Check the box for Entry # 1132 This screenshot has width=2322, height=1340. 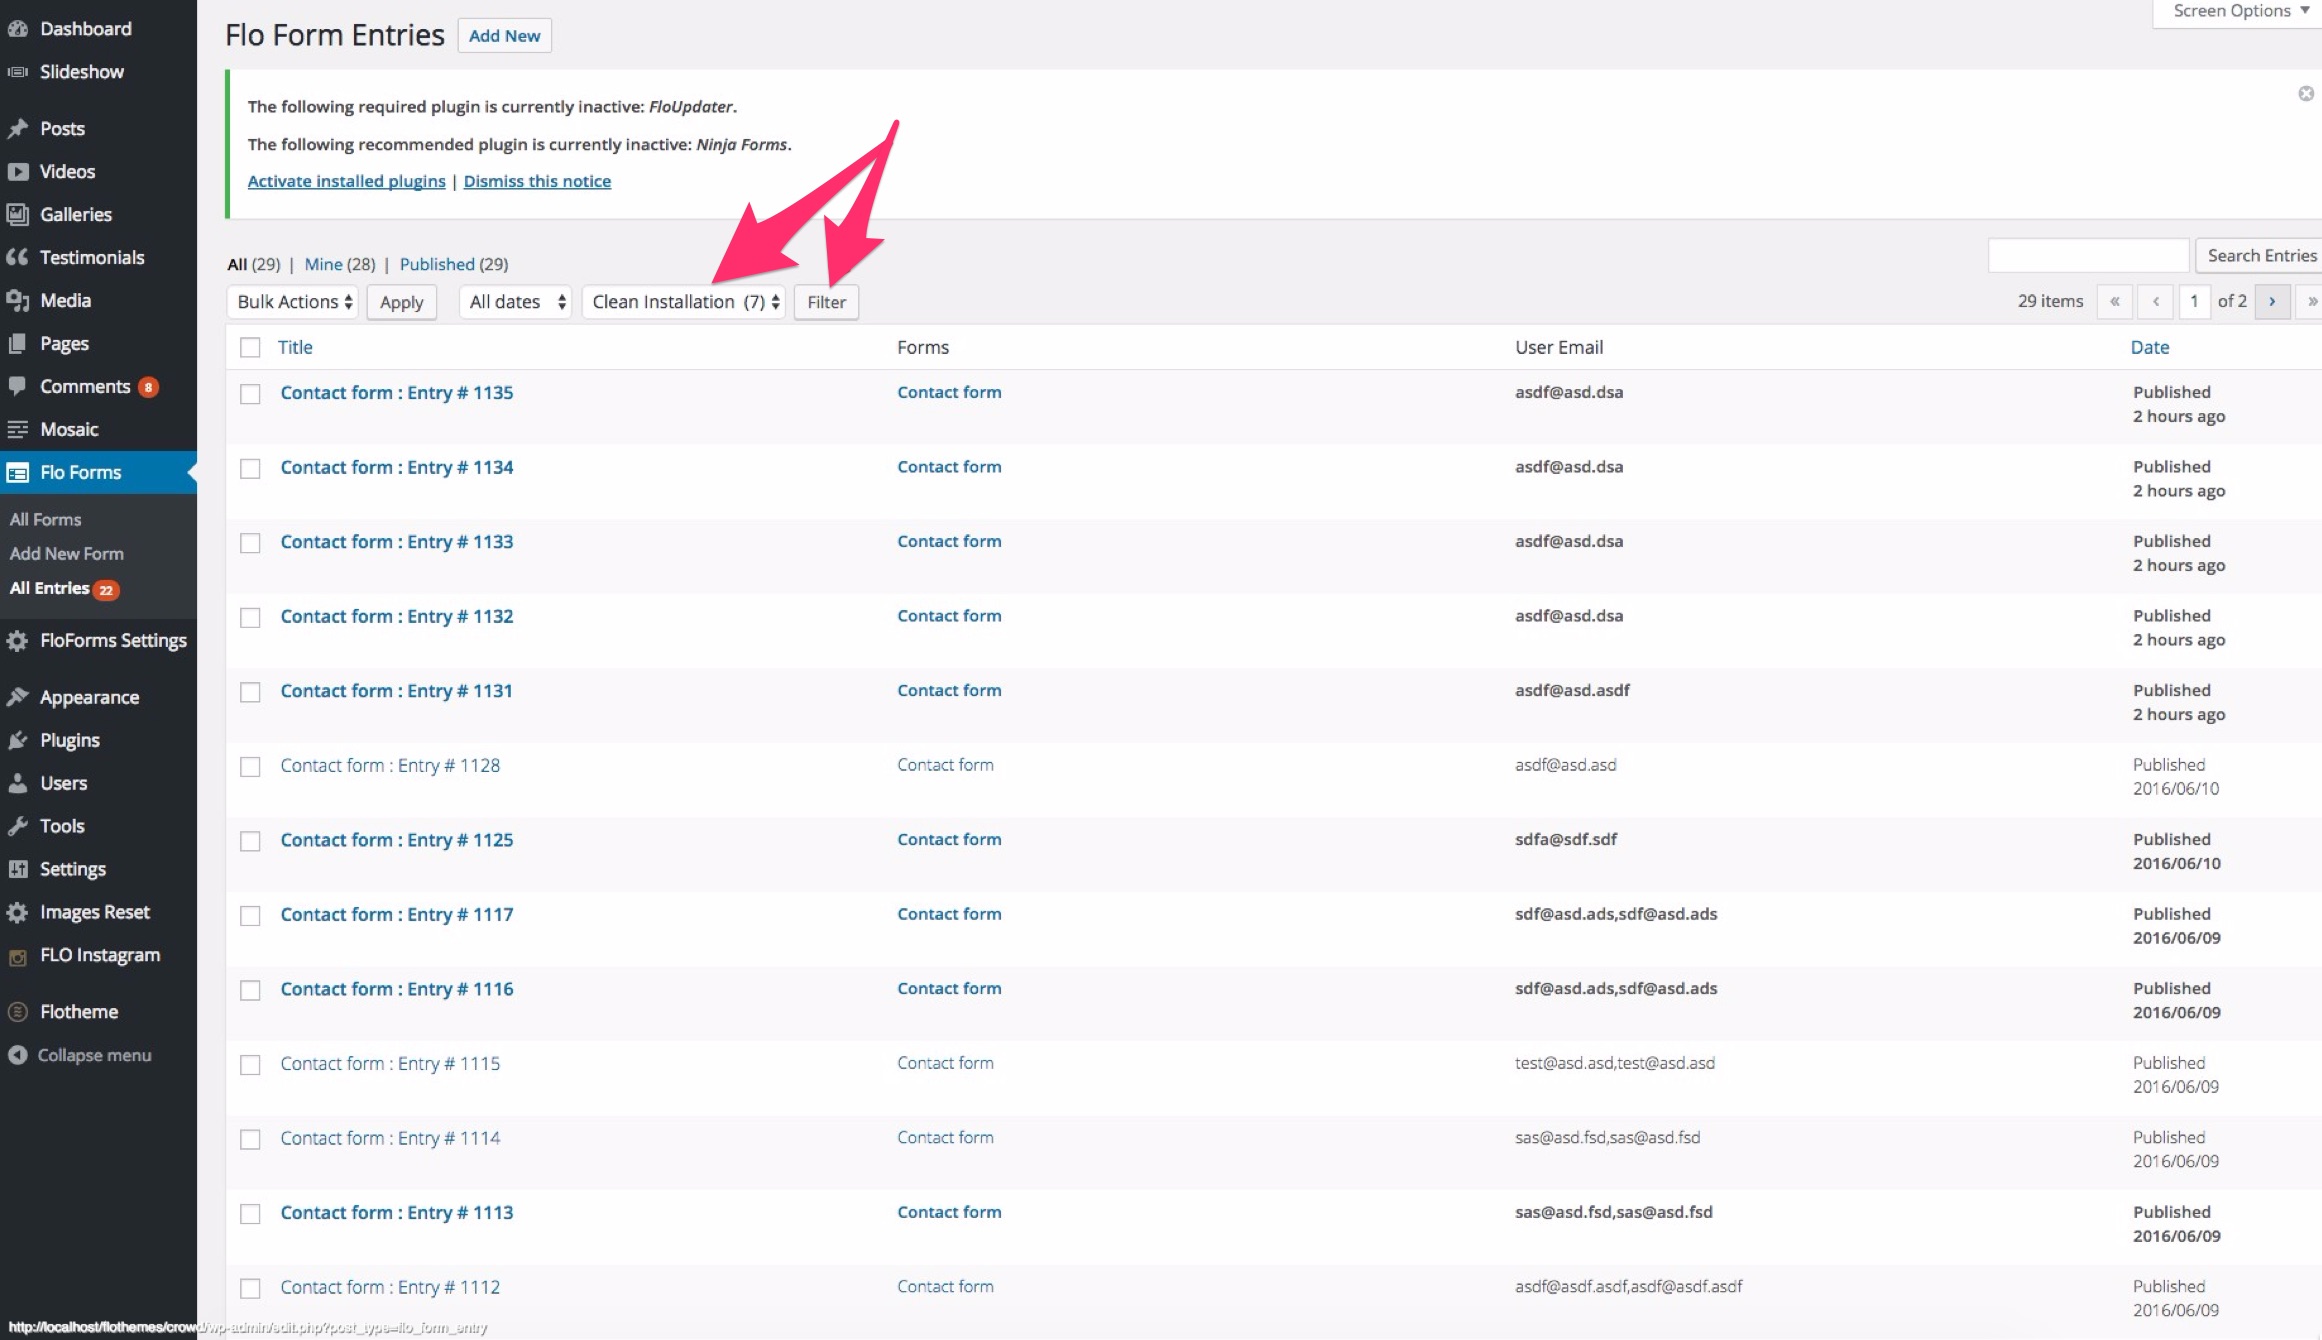click(x=250, y=617)
